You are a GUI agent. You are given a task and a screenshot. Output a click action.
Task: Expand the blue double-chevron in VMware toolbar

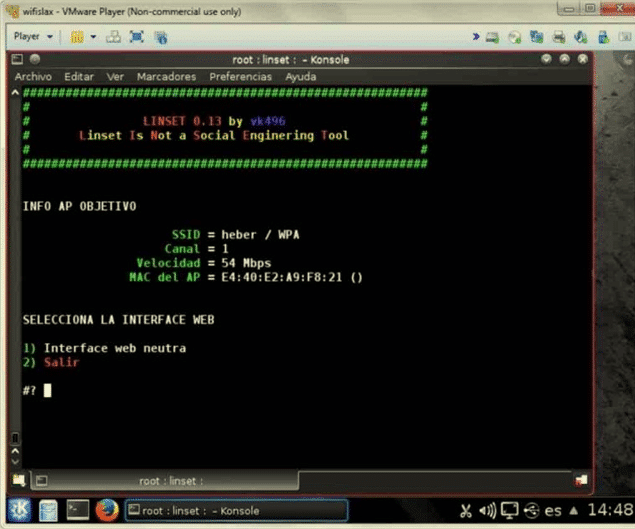(x=476, y=37)
